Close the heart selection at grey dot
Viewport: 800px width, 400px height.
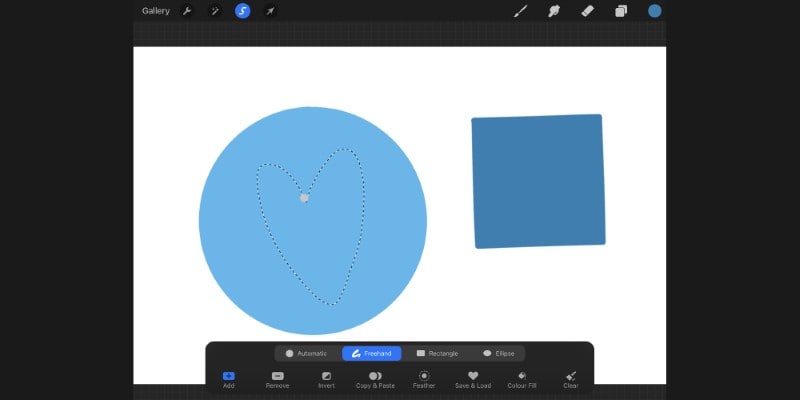(304, 198)
